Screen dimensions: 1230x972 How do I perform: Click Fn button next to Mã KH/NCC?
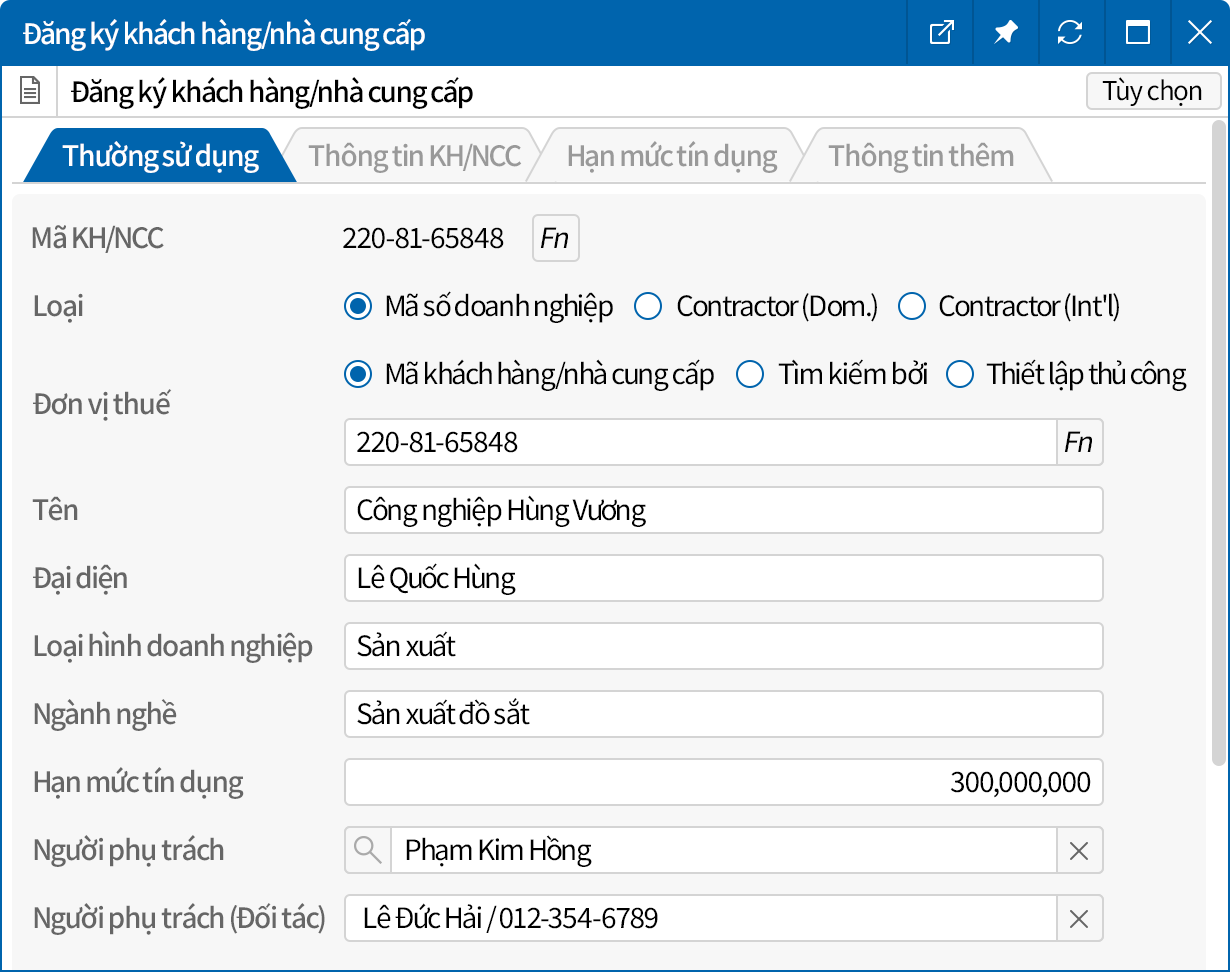click(x=555, y=238)
